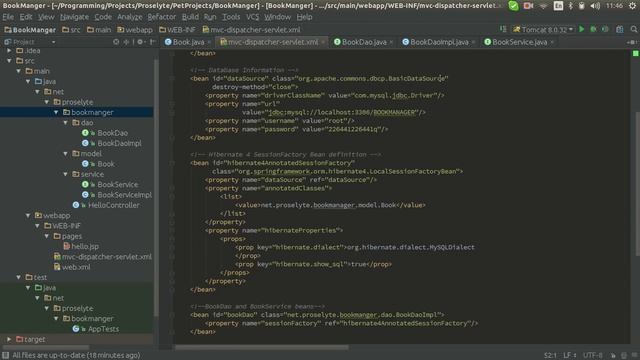Close the BookService.java tab
Viewport: 640px width, 360px height.
click(552, 42)
